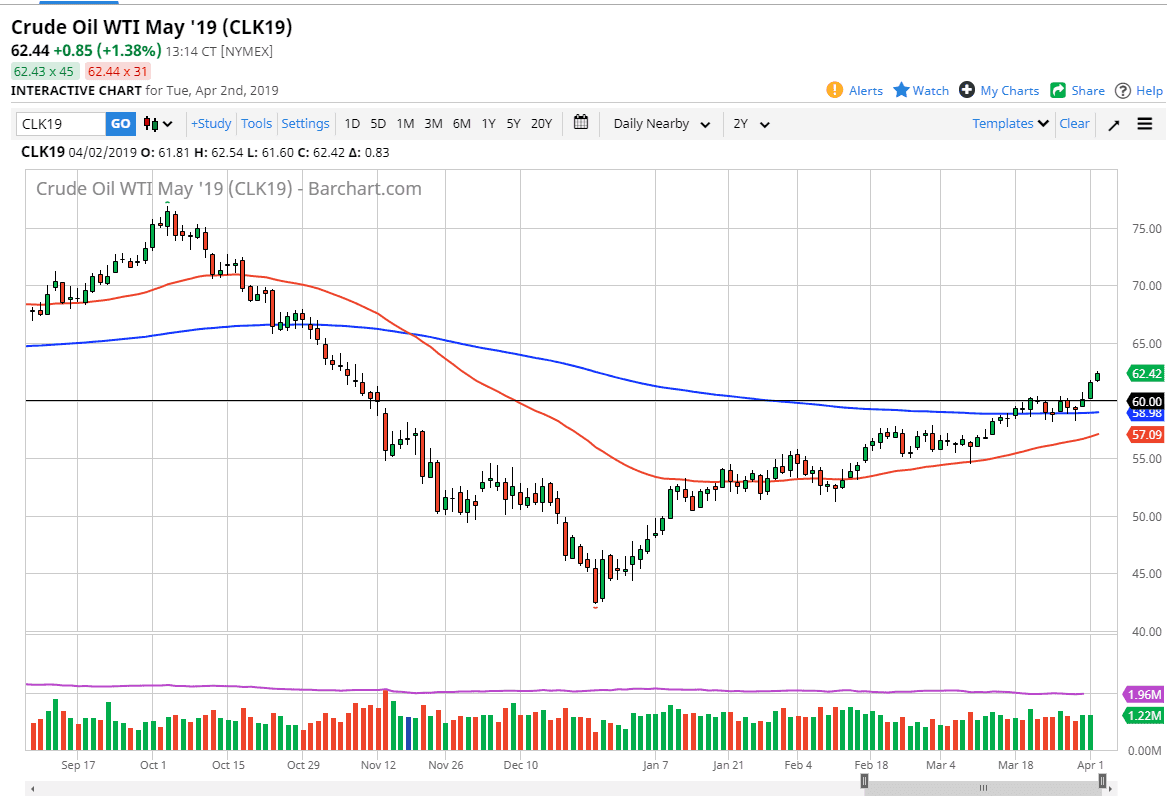Open the calendar date picker icon
Viewport: 1167px width, 800px height.
580,123
